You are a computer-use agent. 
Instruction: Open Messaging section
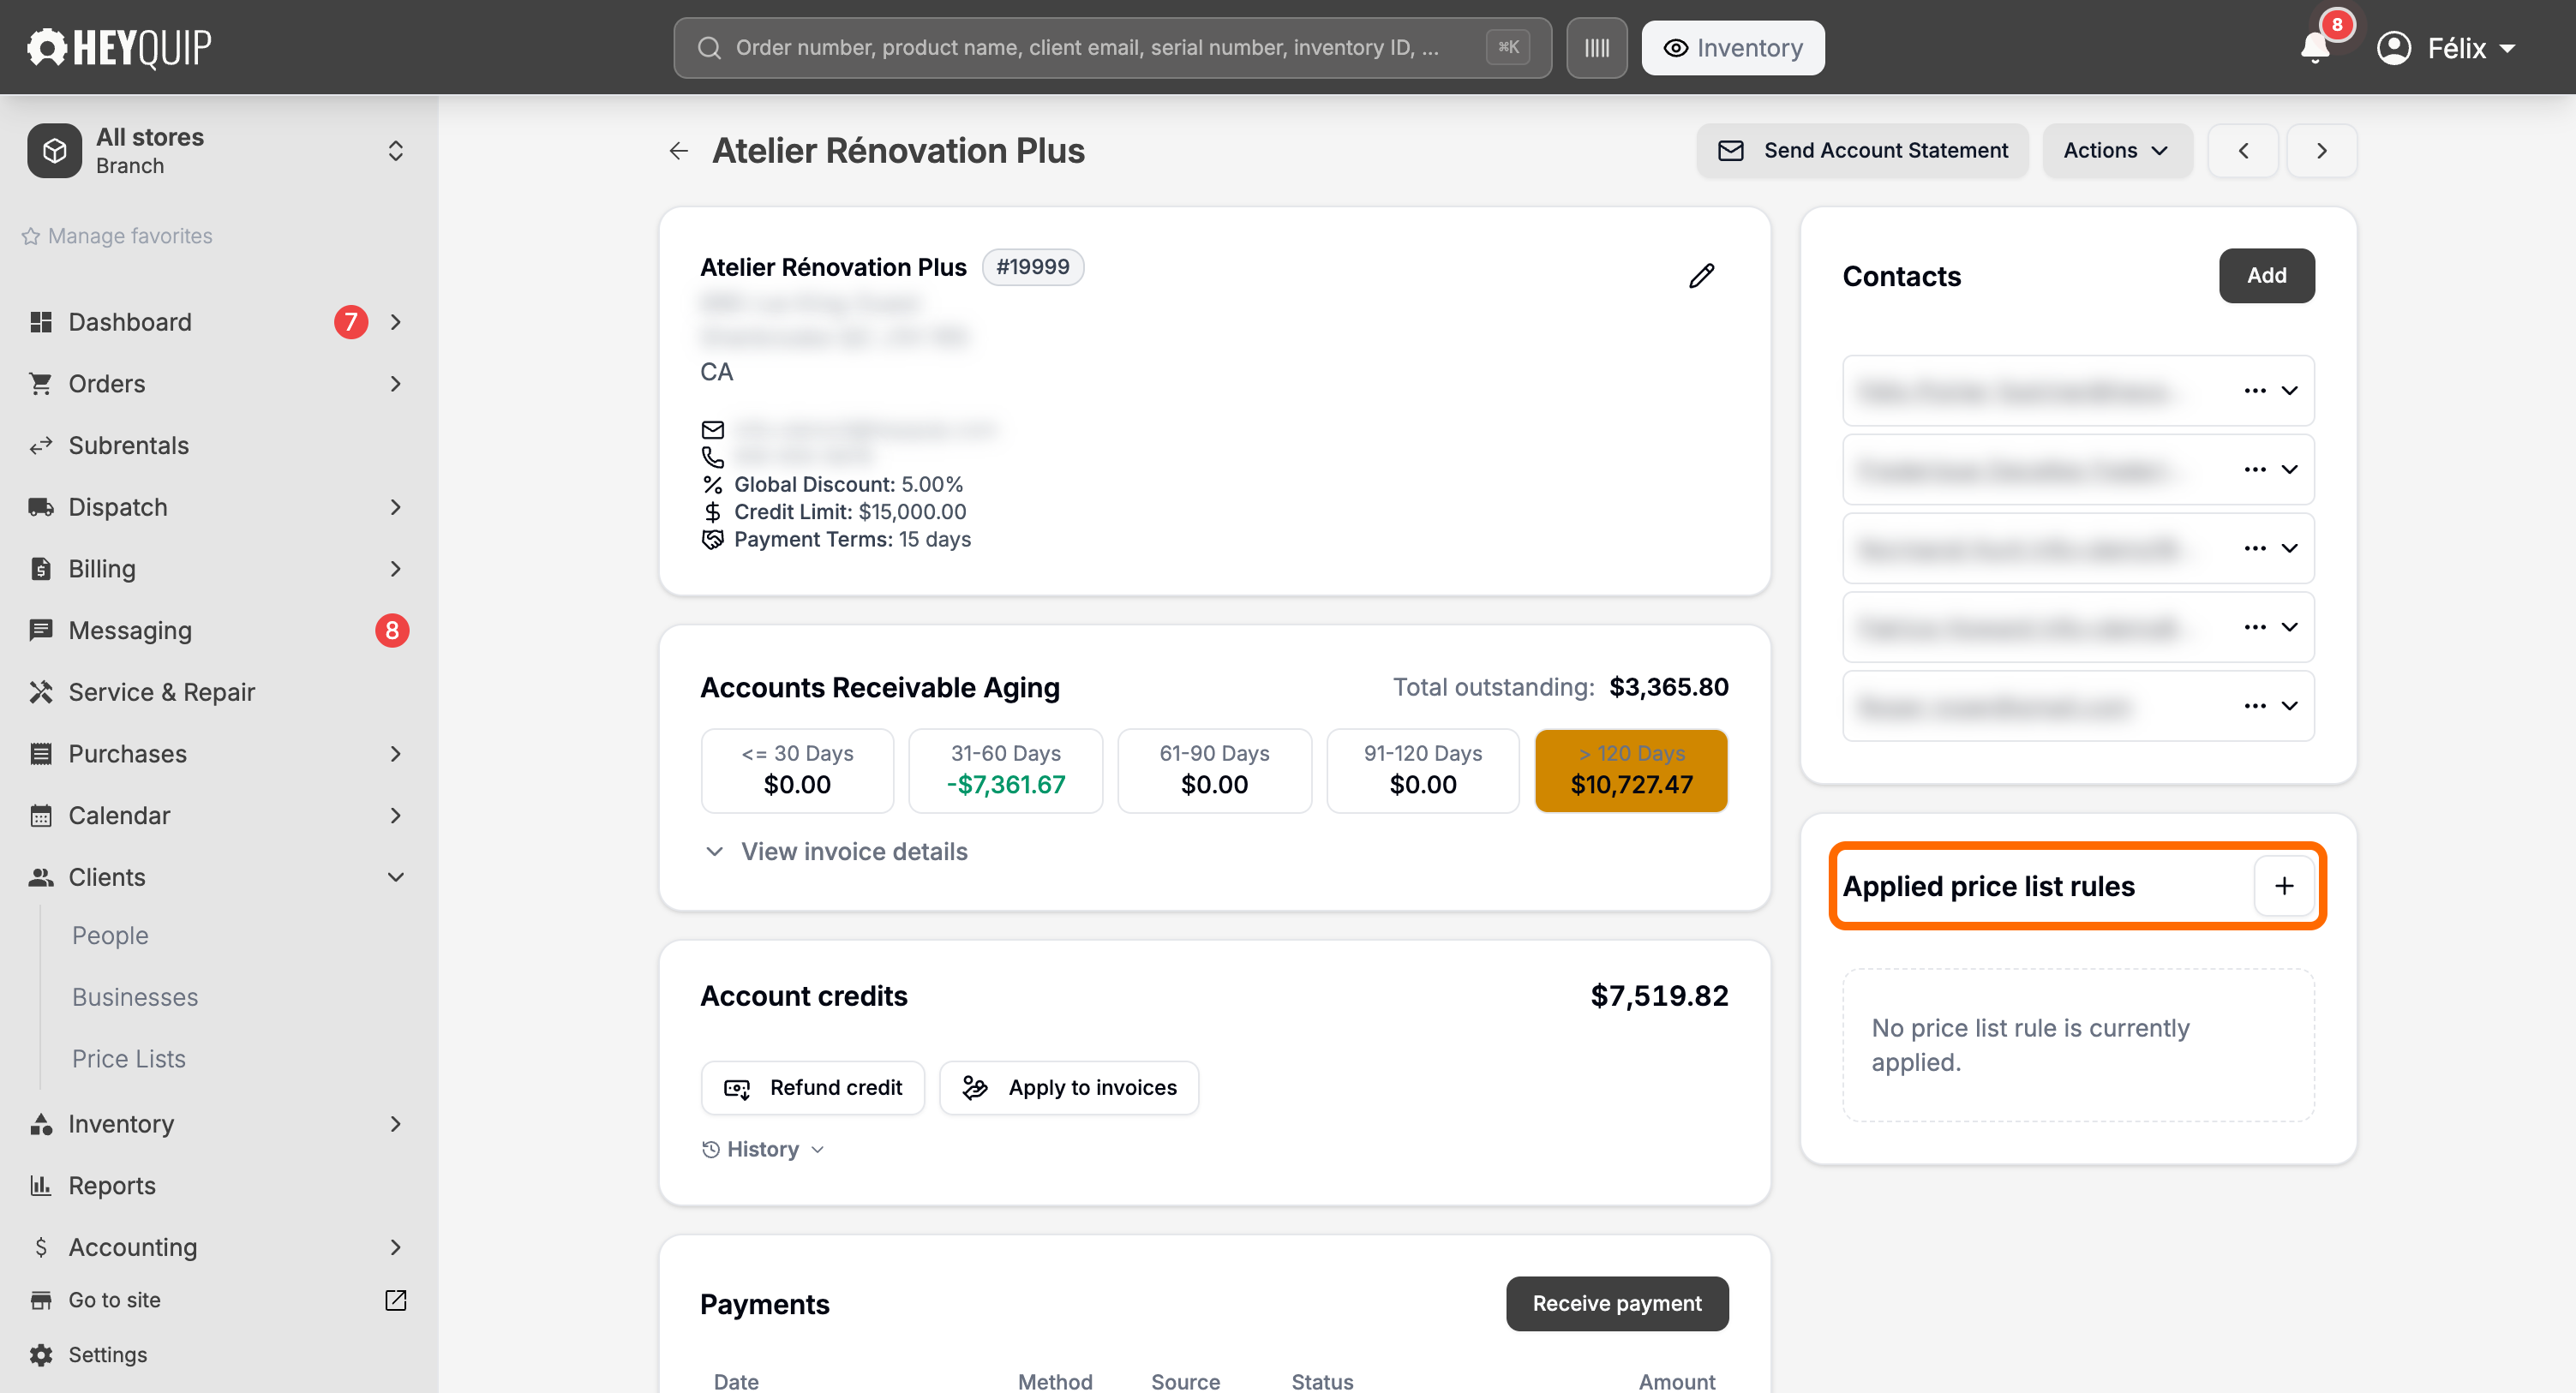(x=130, y=631)
